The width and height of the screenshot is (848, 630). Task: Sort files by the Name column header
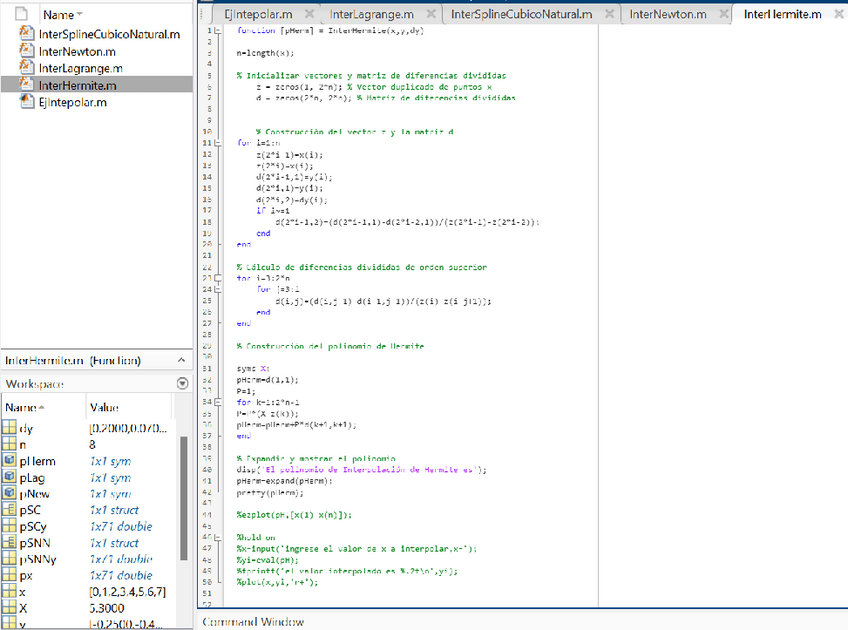pos(60,15)
